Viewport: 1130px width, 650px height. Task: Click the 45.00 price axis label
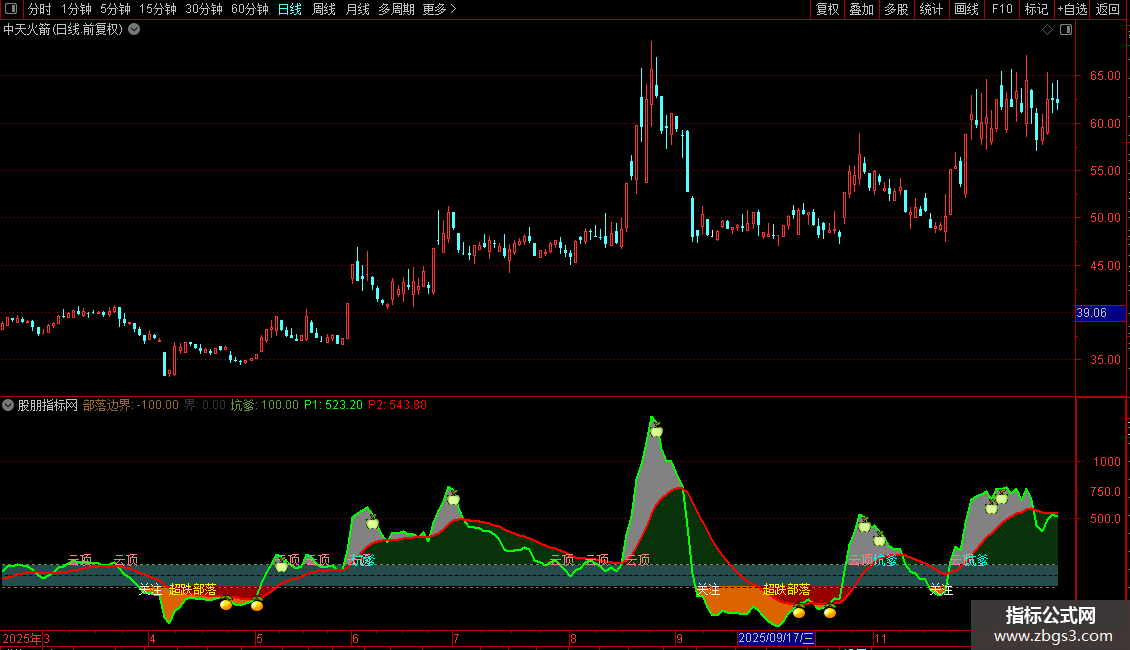point(1105,266)
